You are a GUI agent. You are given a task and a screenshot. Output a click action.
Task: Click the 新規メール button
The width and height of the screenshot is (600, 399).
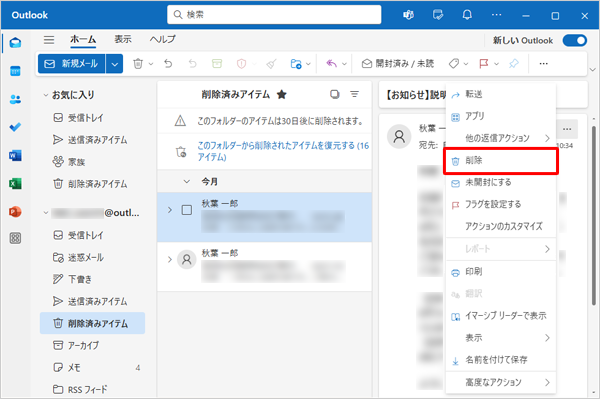tap(72, 64)
